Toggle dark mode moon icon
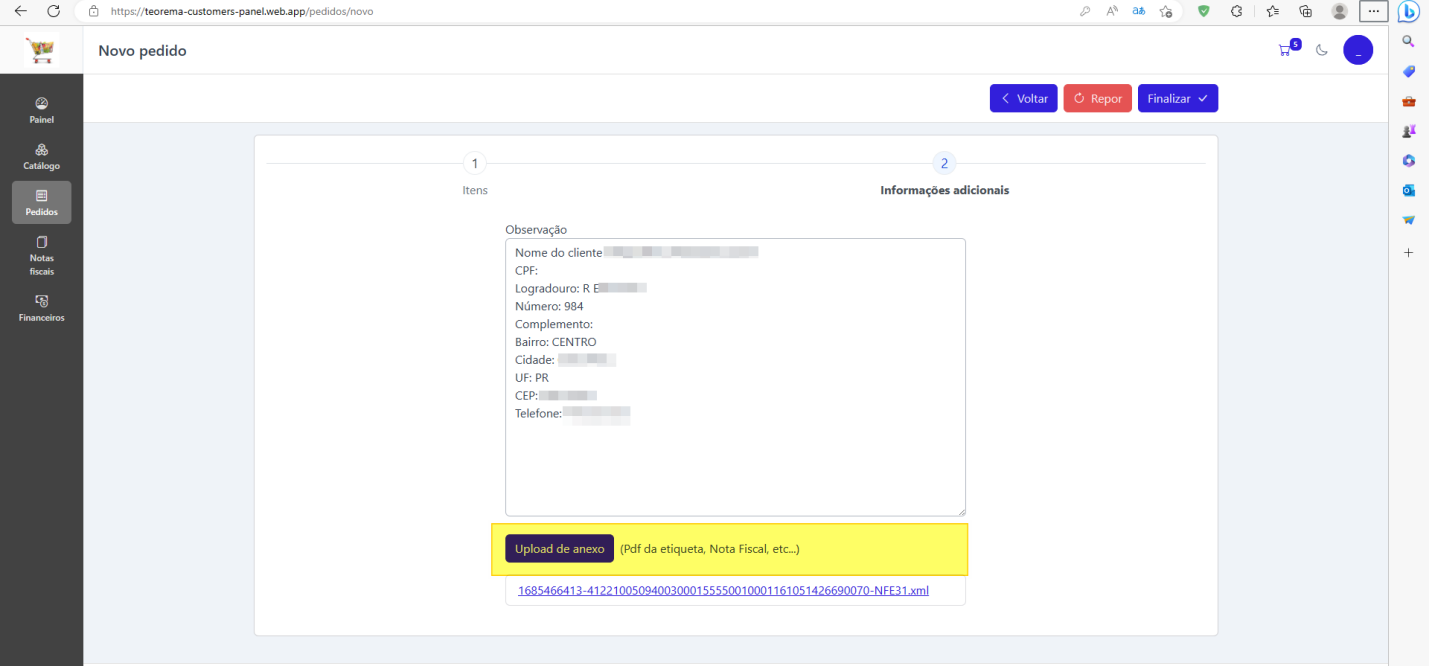This screenshot has height=666, width=1429. (x=1322, y=50)
